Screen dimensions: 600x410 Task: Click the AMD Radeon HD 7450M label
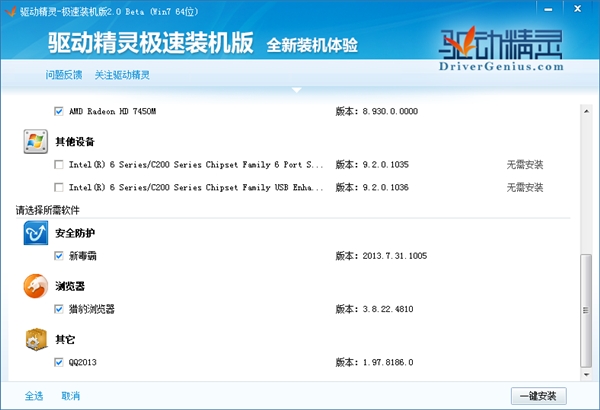point(112,111)
